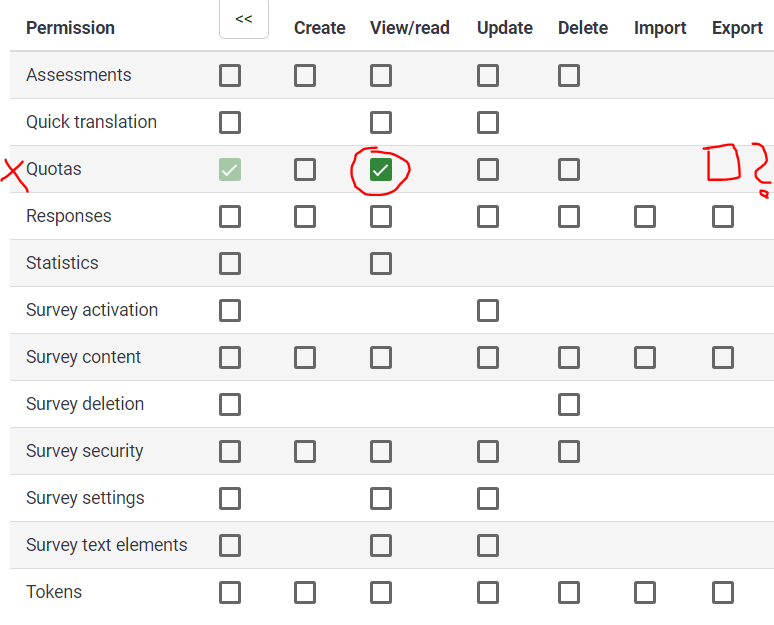Tick Survey text elements Update checkbox
This screenshot has width=774, height=625.
click(x=488, y=545)
